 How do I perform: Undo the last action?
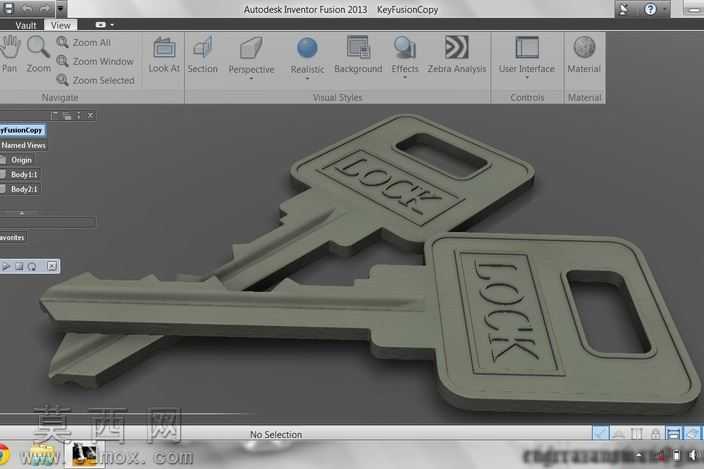pyautogui.click(x=27, y=8)
